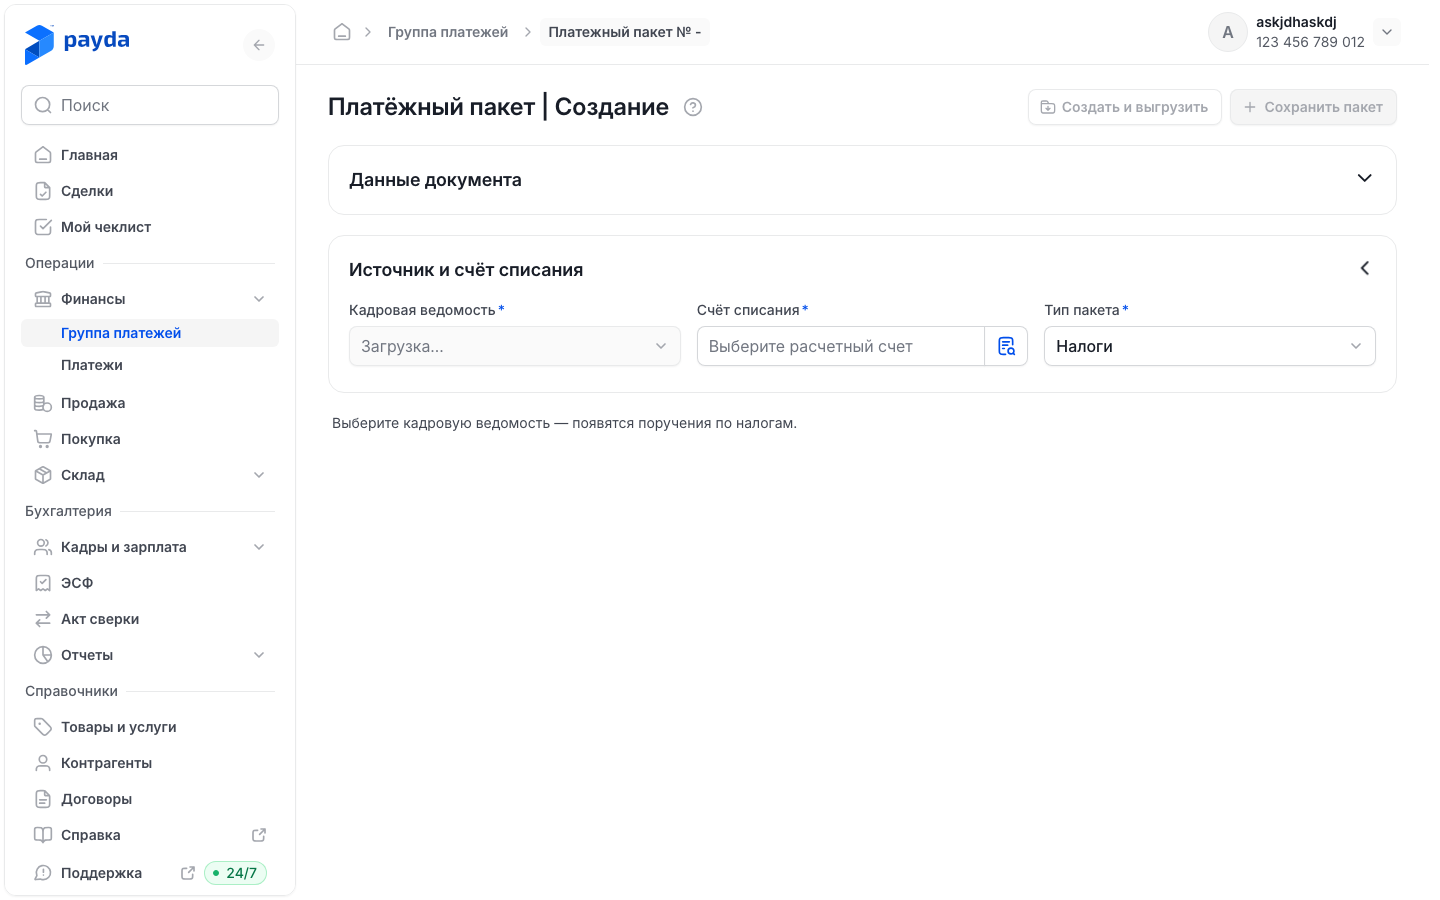Open help icon next to page title

pyautogui.click(x=693, y=107)
